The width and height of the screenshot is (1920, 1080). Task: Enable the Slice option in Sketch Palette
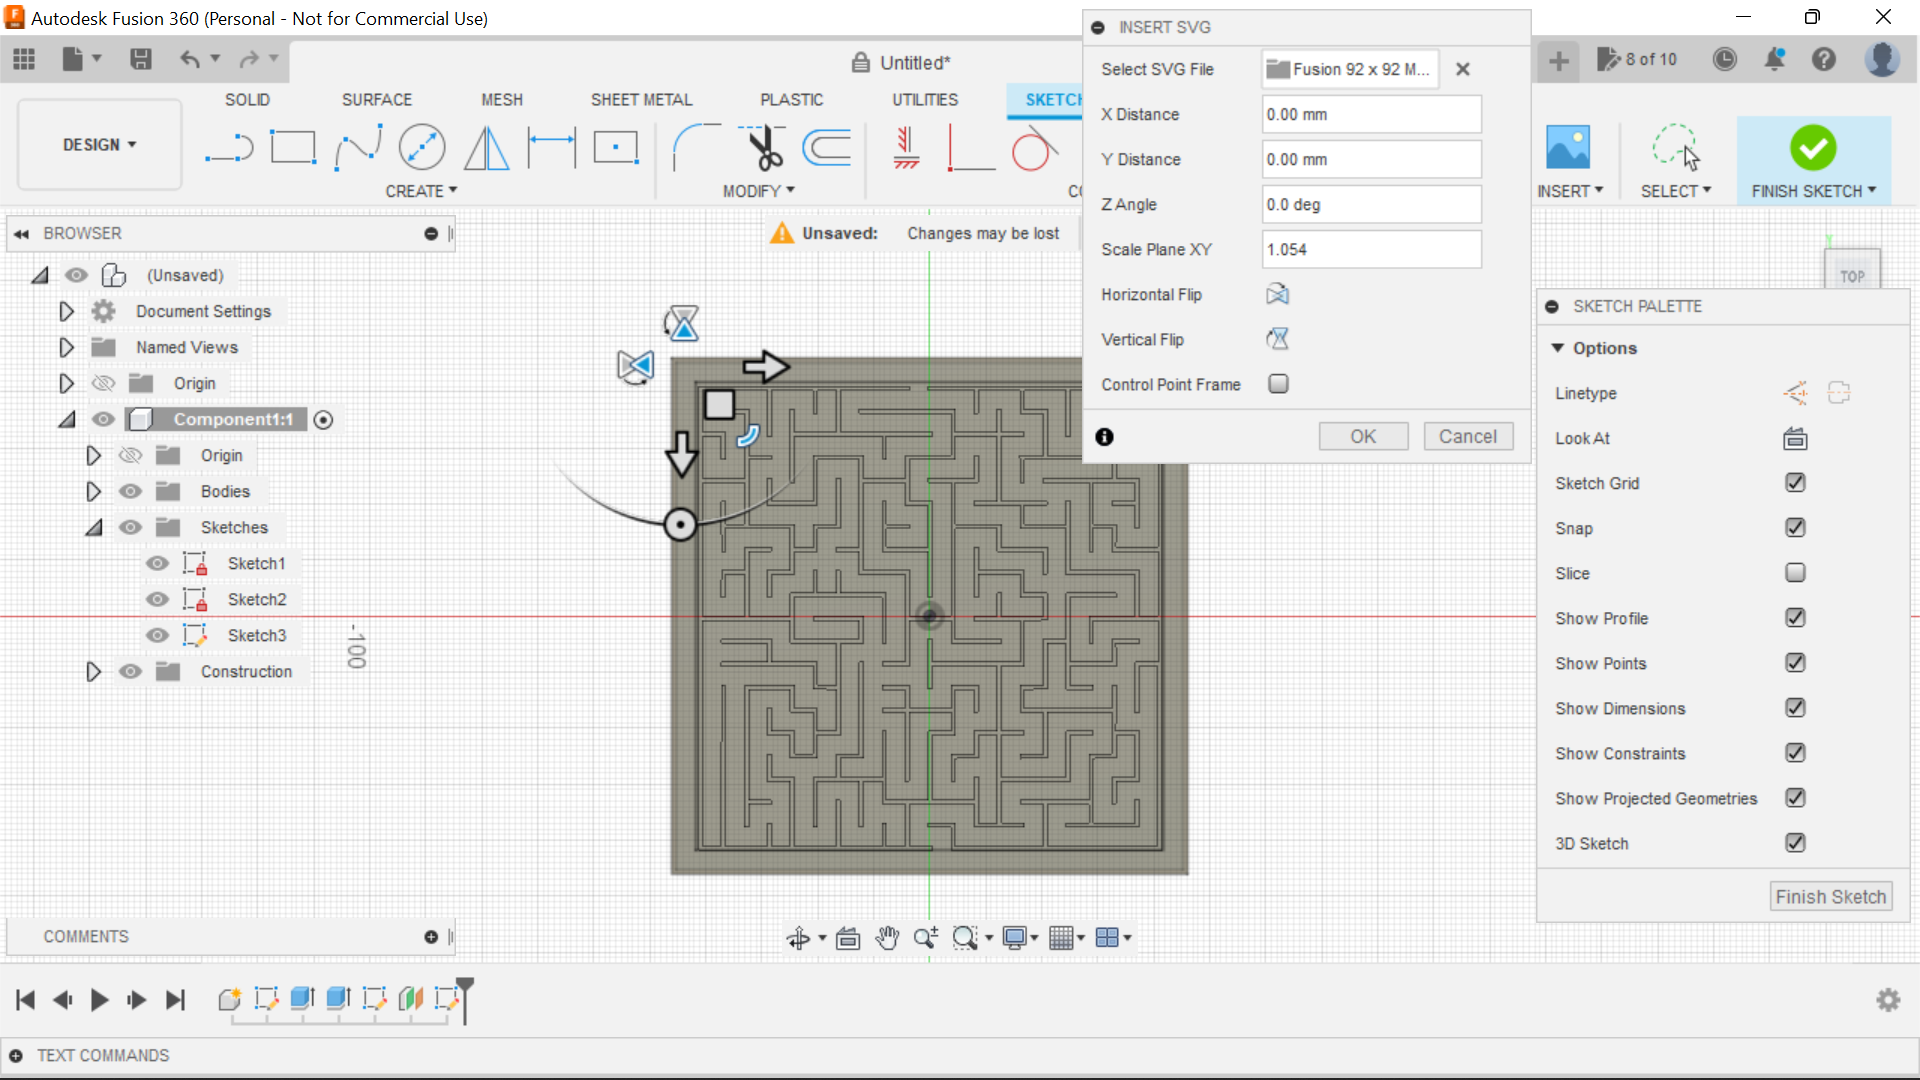(x=1795, y=572)
